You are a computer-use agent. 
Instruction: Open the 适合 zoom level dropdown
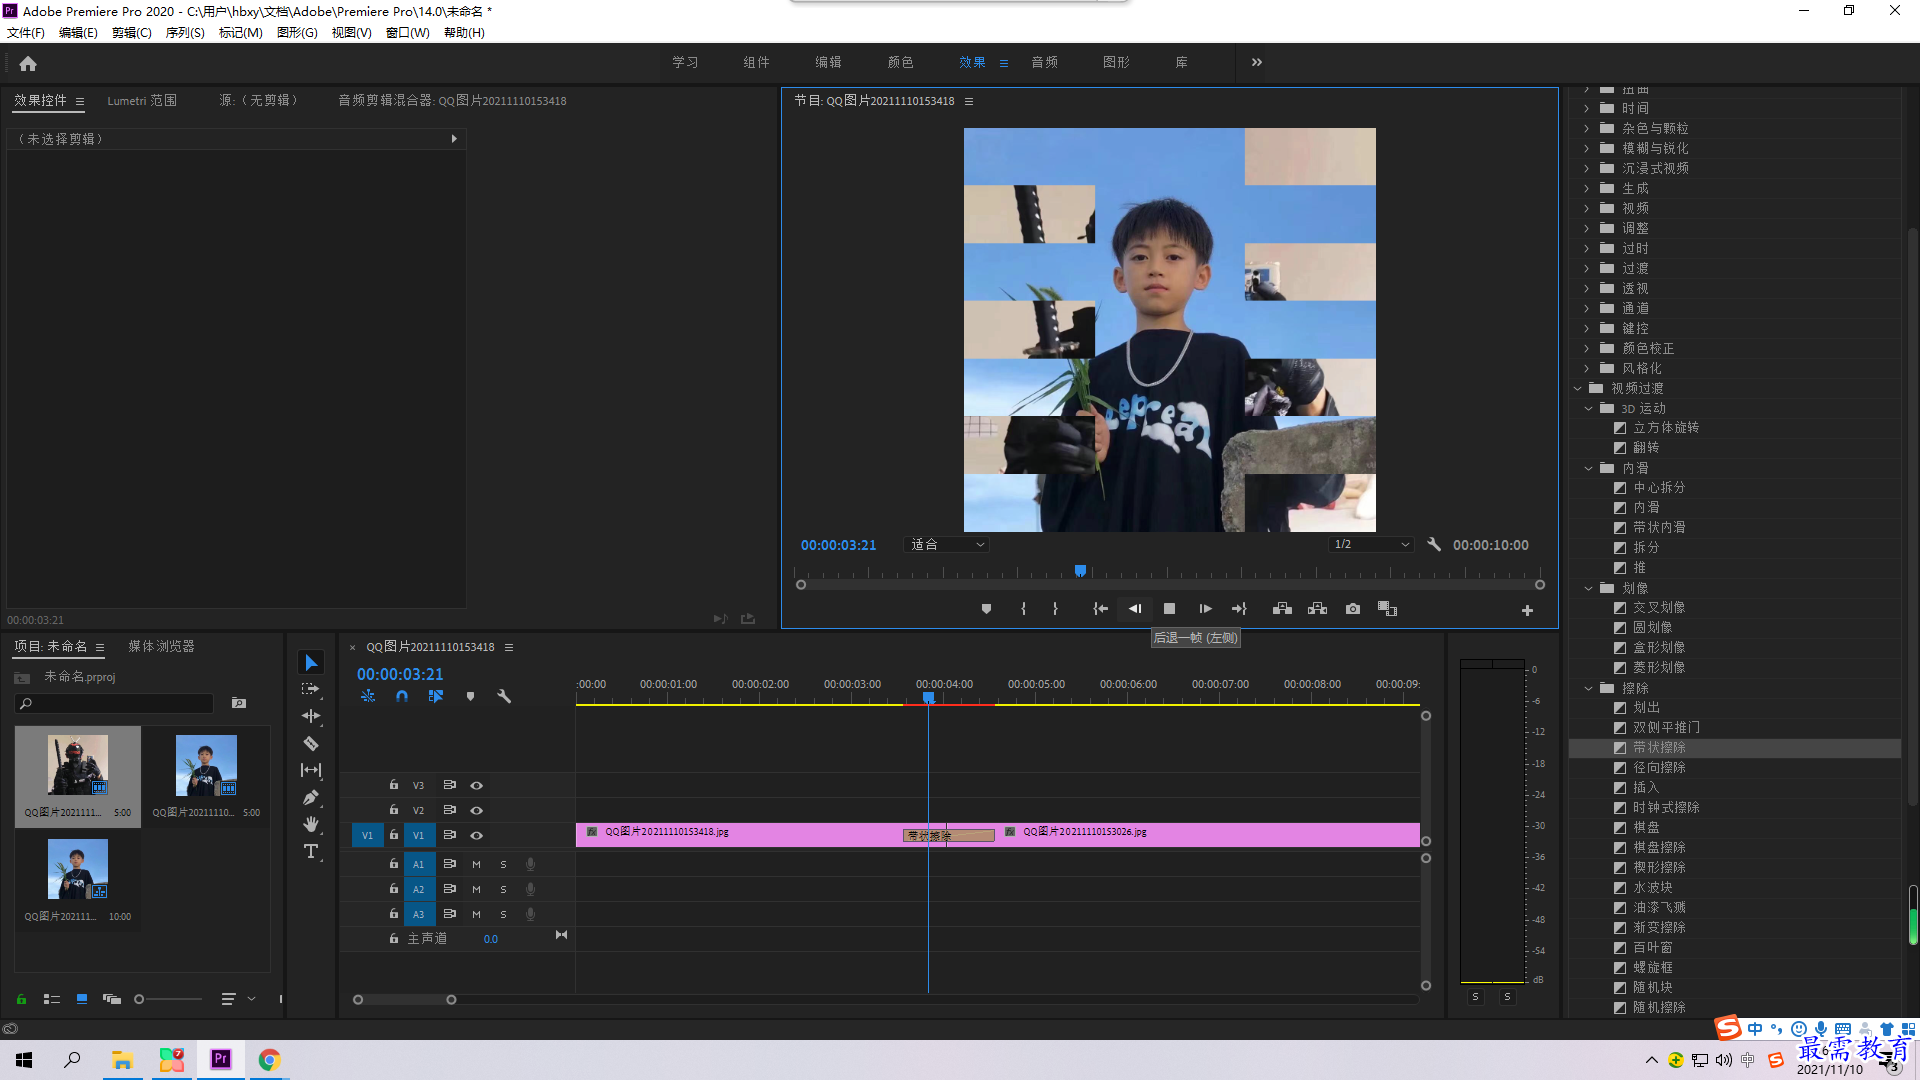tap(946, 545)
